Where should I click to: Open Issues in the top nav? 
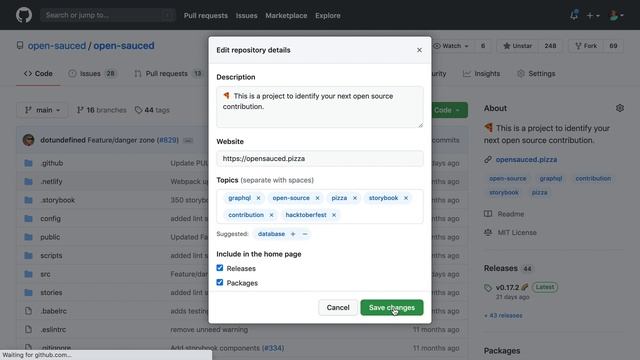click(247, 16)
